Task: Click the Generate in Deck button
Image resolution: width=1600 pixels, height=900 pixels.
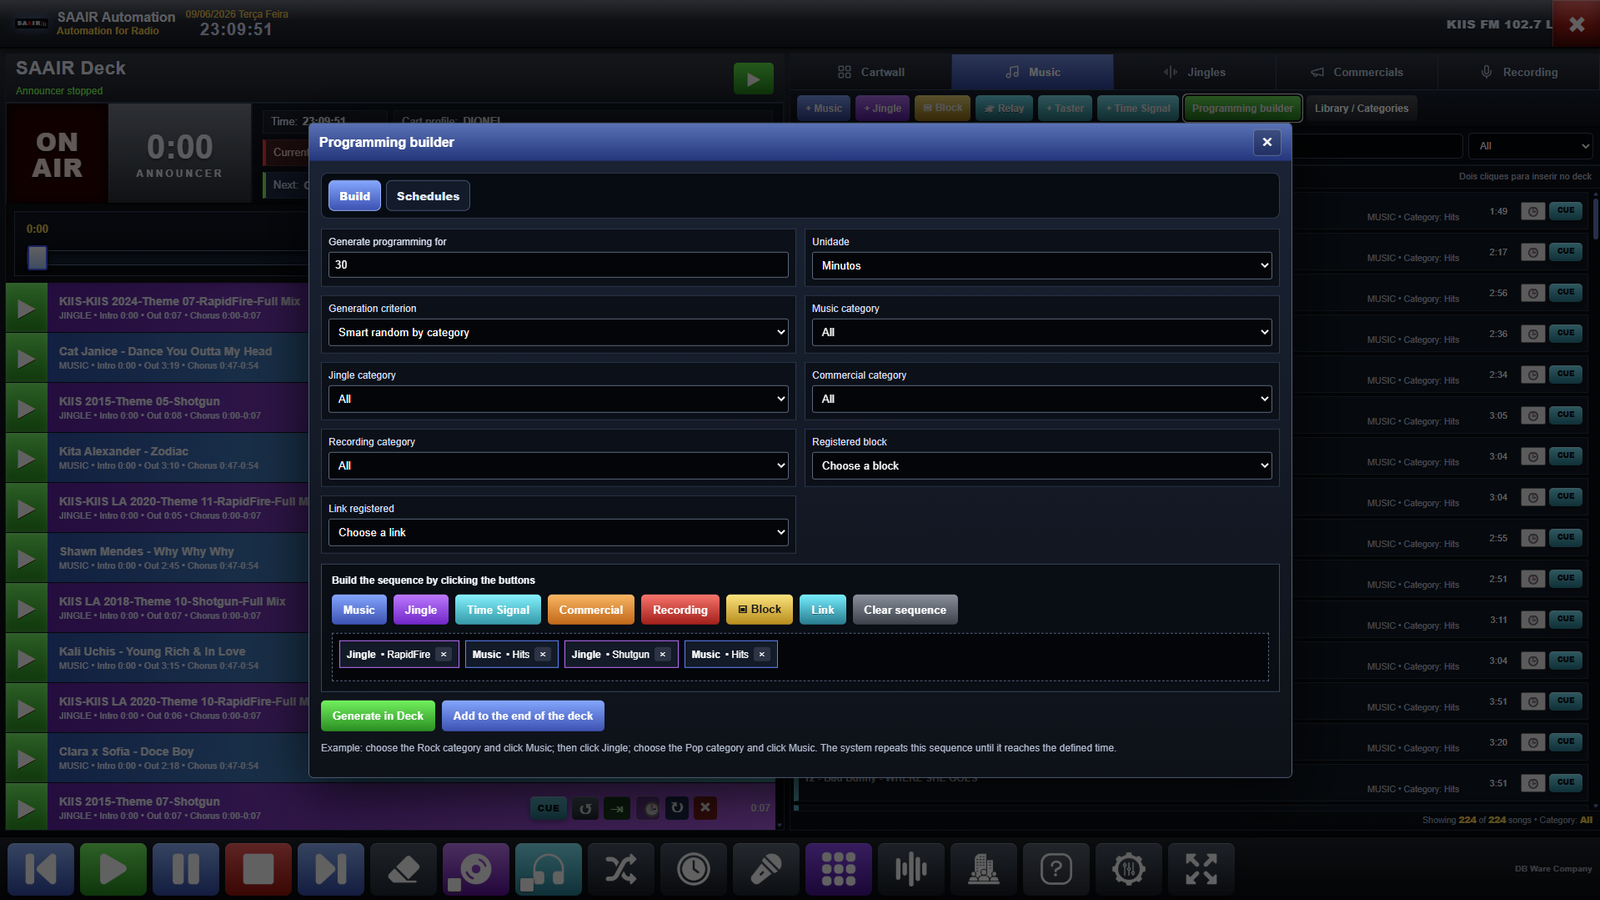Action: pos(378,716)
